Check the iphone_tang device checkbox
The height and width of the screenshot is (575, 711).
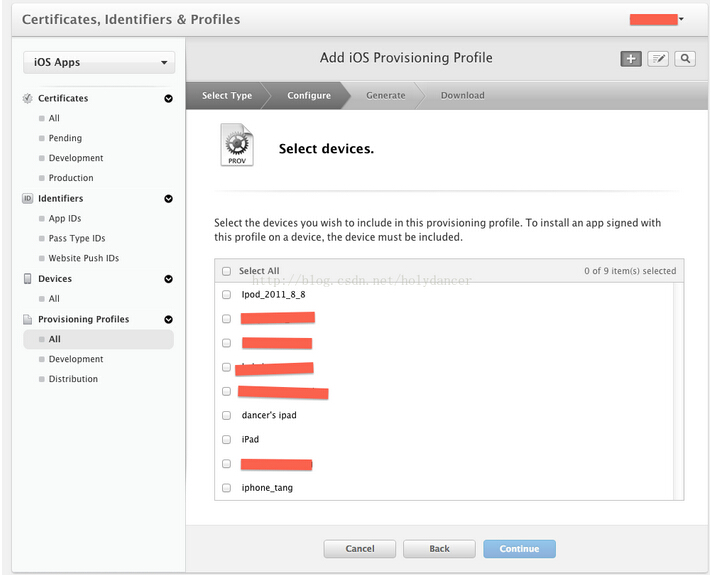226,488
